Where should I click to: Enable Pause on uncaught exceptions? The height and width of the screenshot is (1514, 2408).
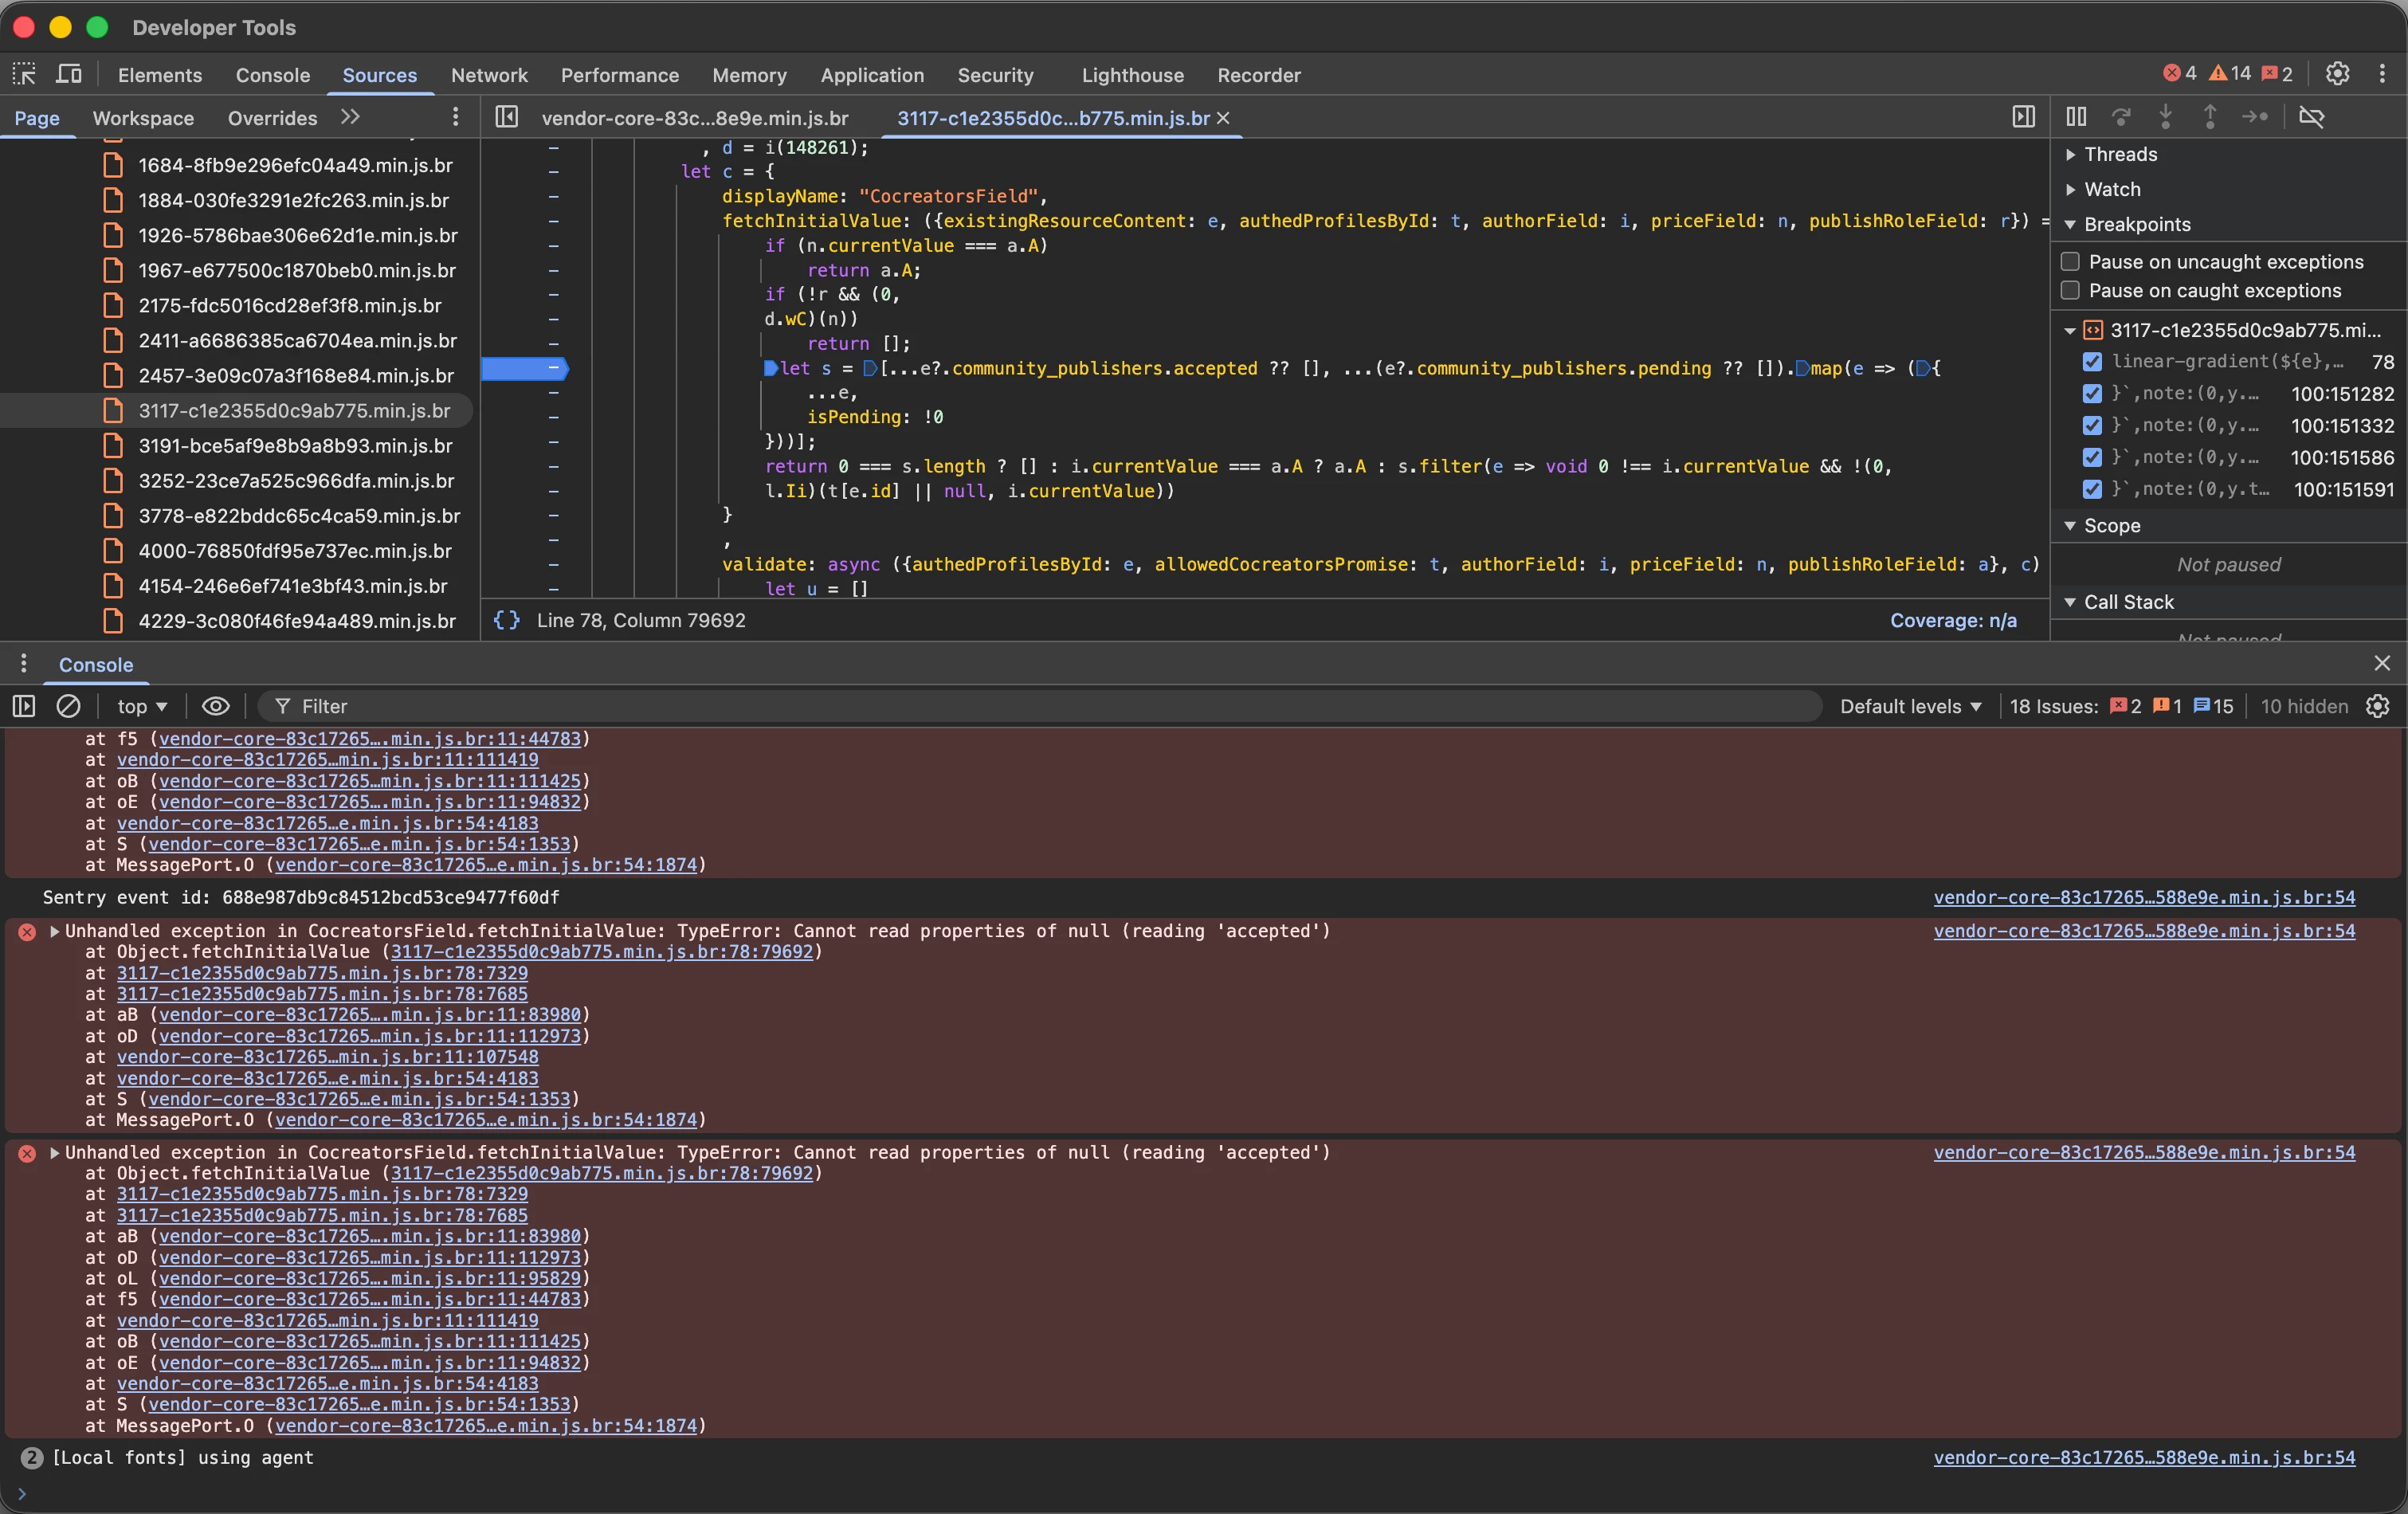pos(2070,261)
